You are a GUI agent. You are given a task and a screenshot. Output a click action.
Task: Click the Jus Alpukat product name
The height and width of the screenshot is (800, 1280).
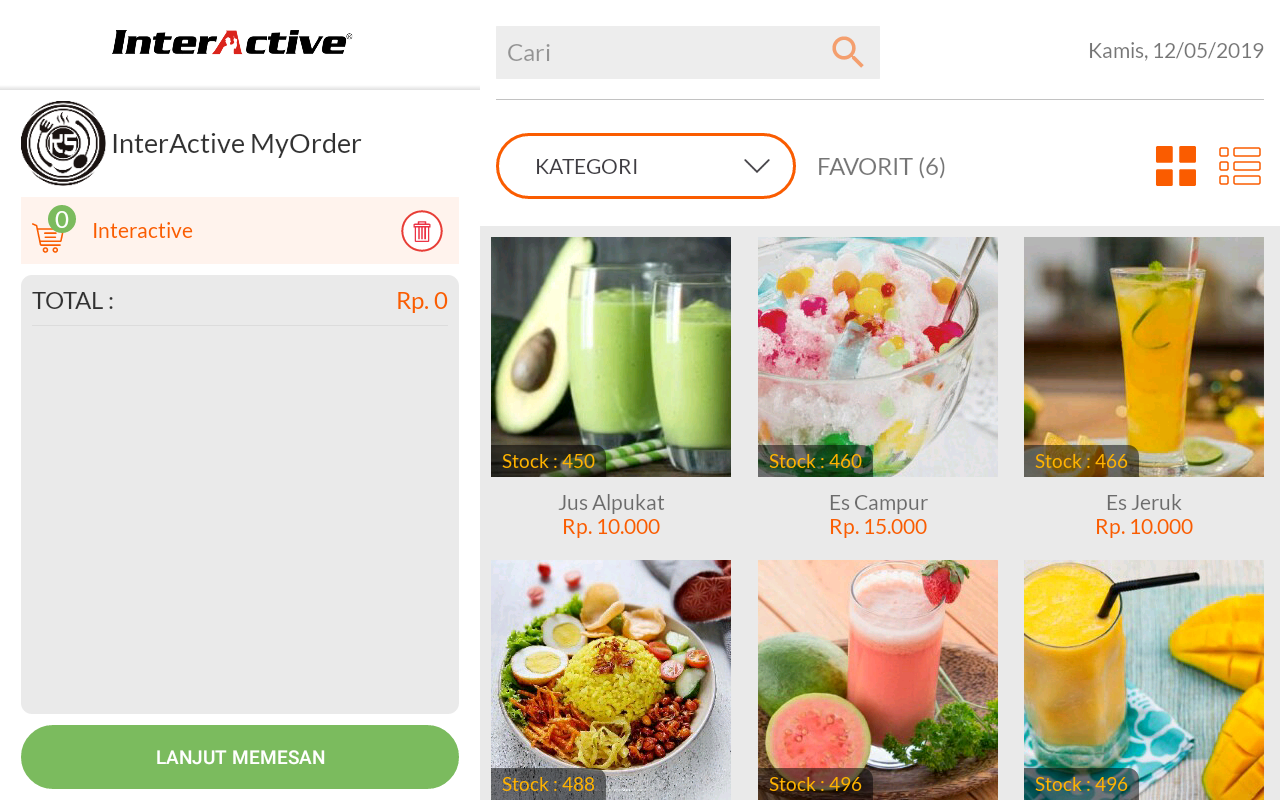click(611, 502)
